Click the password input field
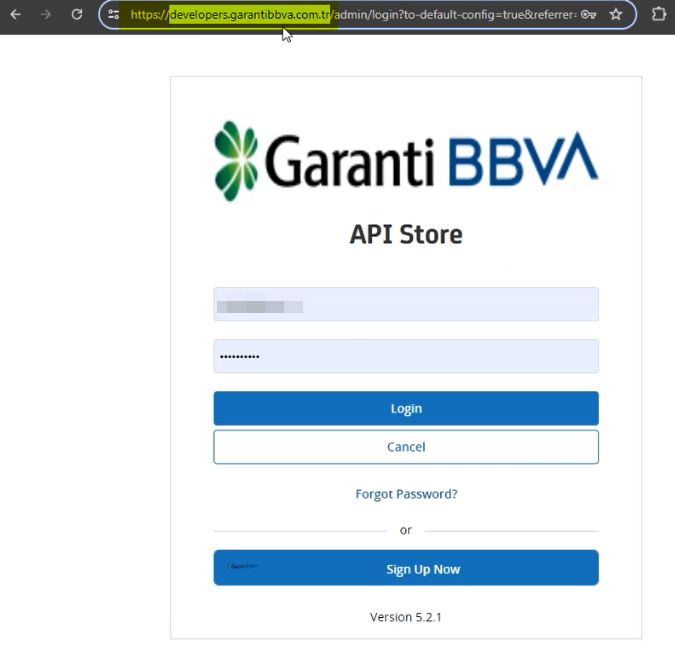Screen dimensions: 675x655 tap(406, 356)
